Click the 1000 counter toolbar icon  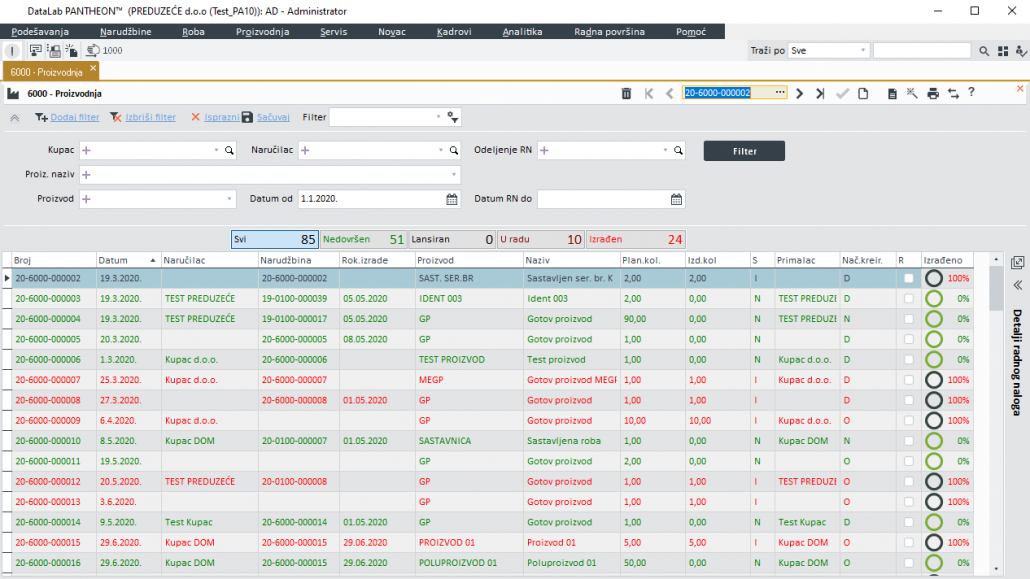coord(104,51)
